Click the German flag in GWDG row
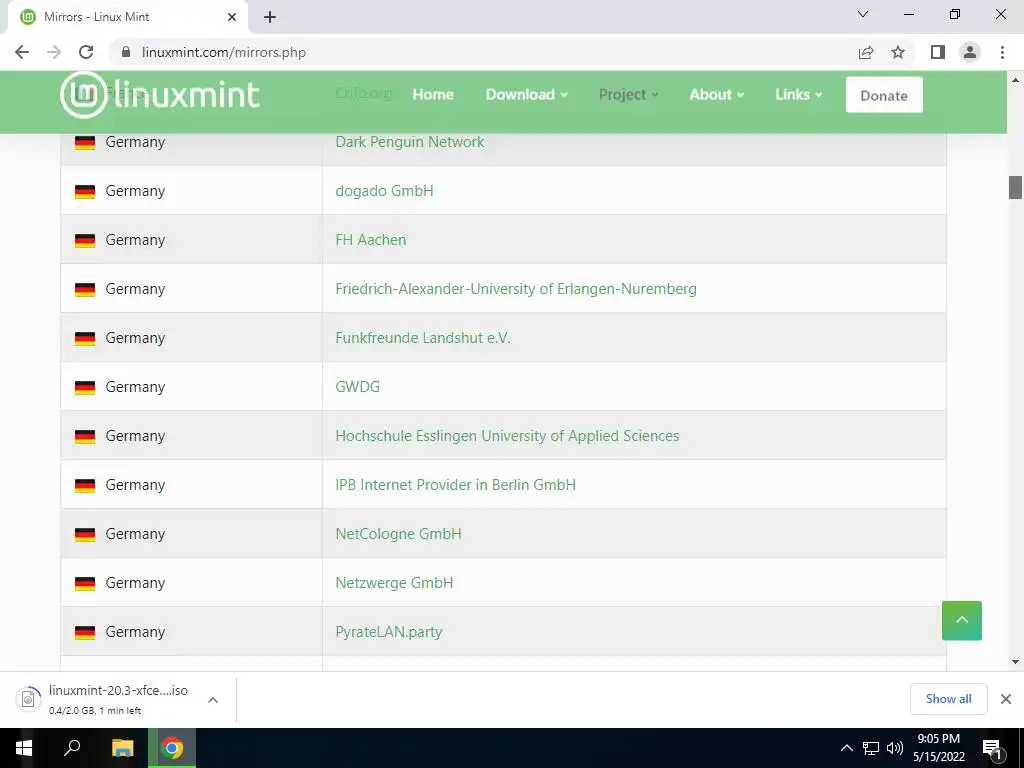Image resolution: width=1024 pixels, height=768 pixels. click(x=85, y=387)
